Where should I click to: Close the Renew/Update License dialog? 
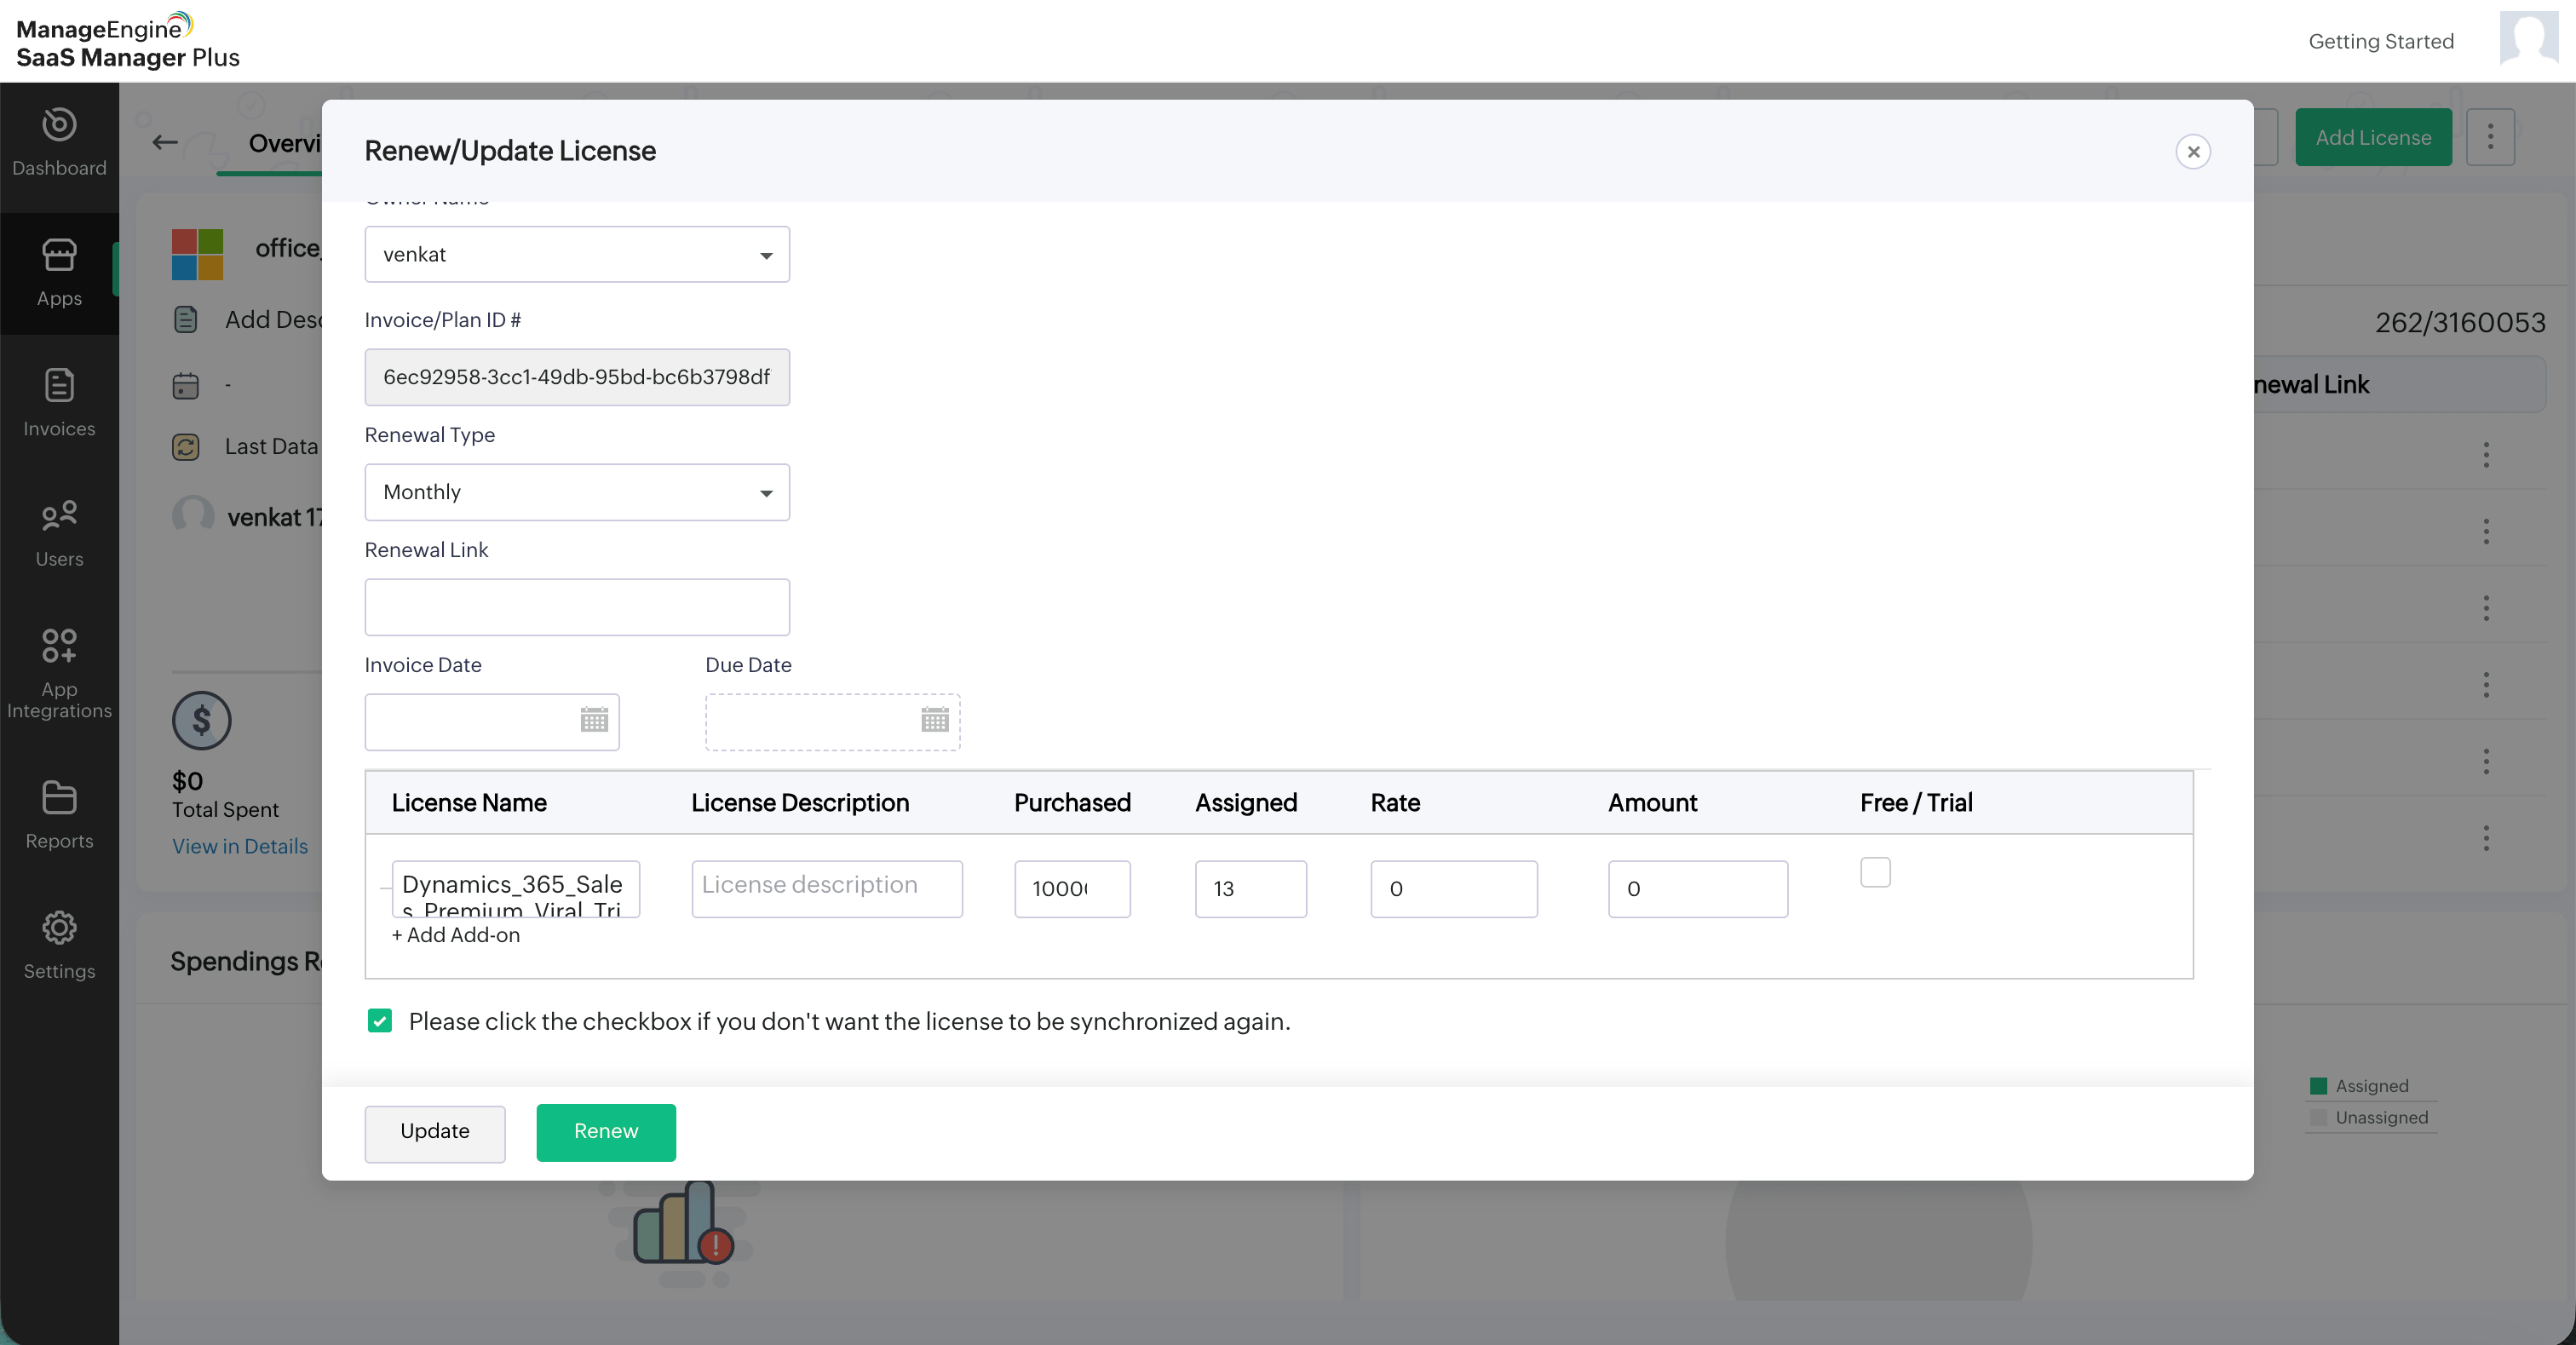point(2192,152)
